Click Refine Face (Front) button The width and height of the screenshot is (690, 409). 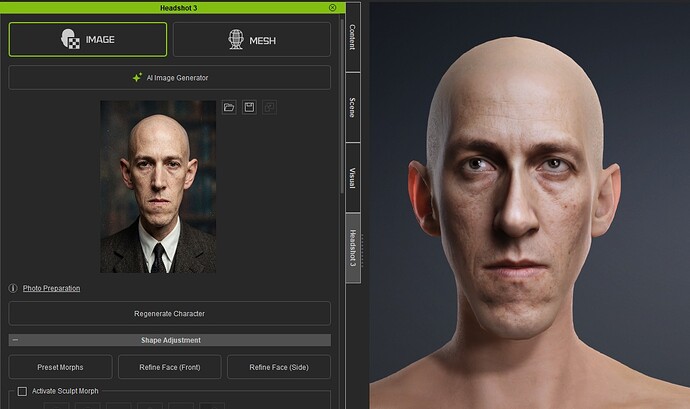tap(169, 367)
